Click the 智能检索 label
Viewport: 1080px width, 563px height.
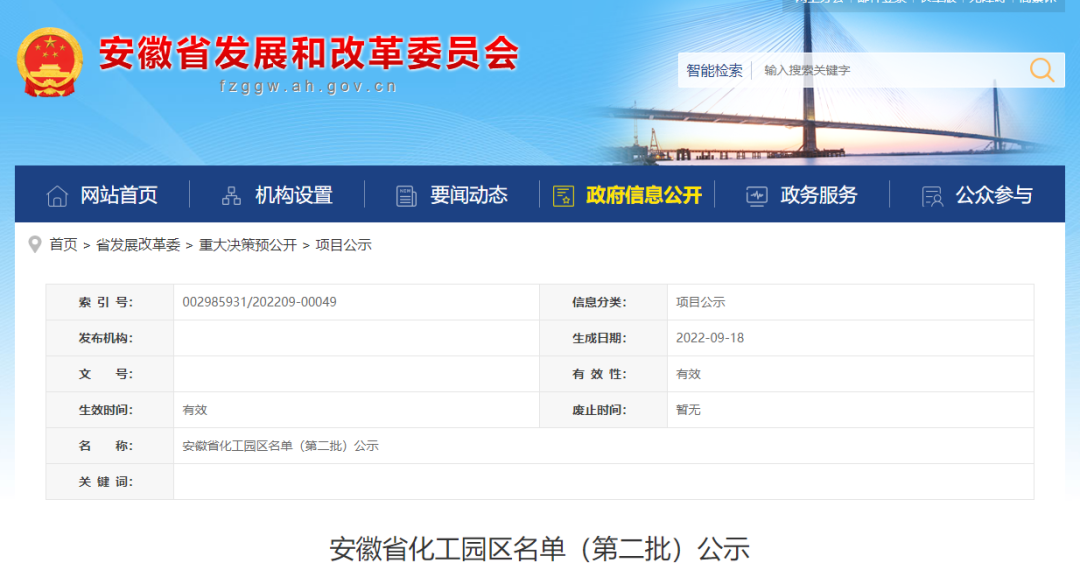714,70
